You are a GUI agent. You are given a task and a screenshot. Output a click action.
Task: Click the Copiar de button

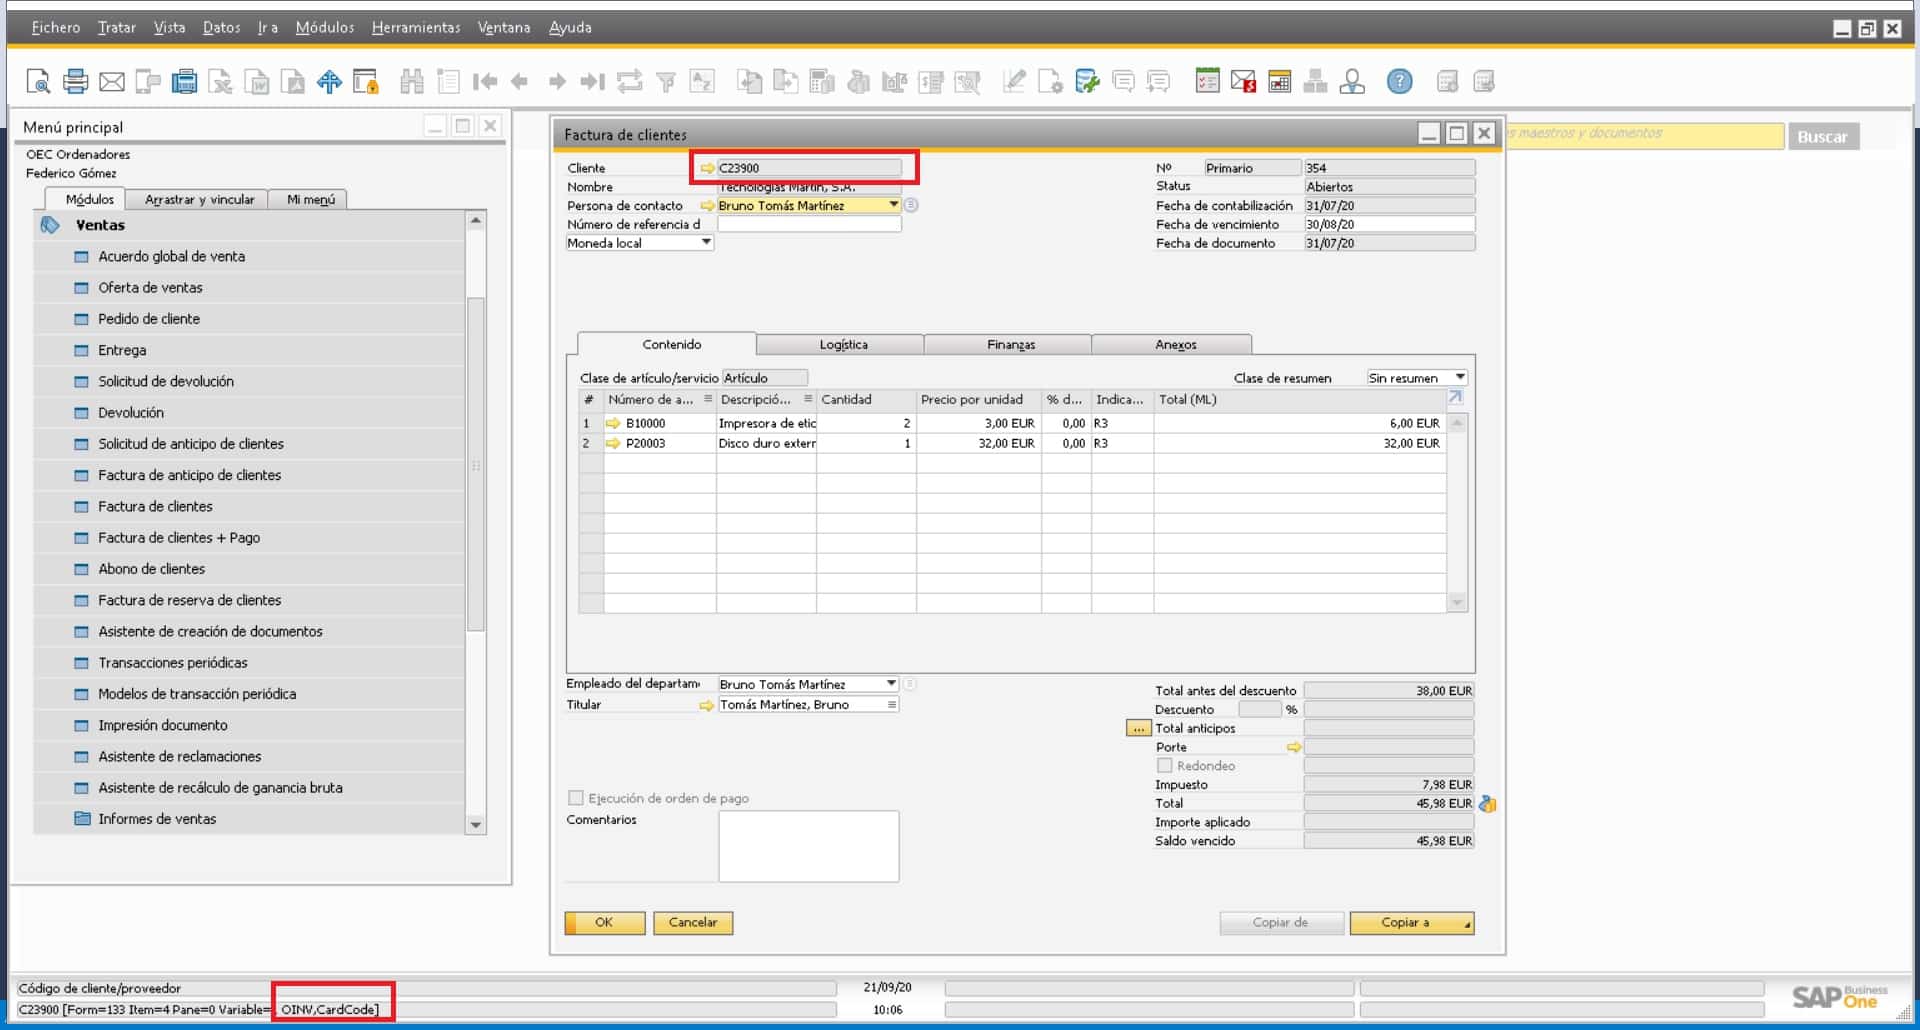pos(1280,923)
